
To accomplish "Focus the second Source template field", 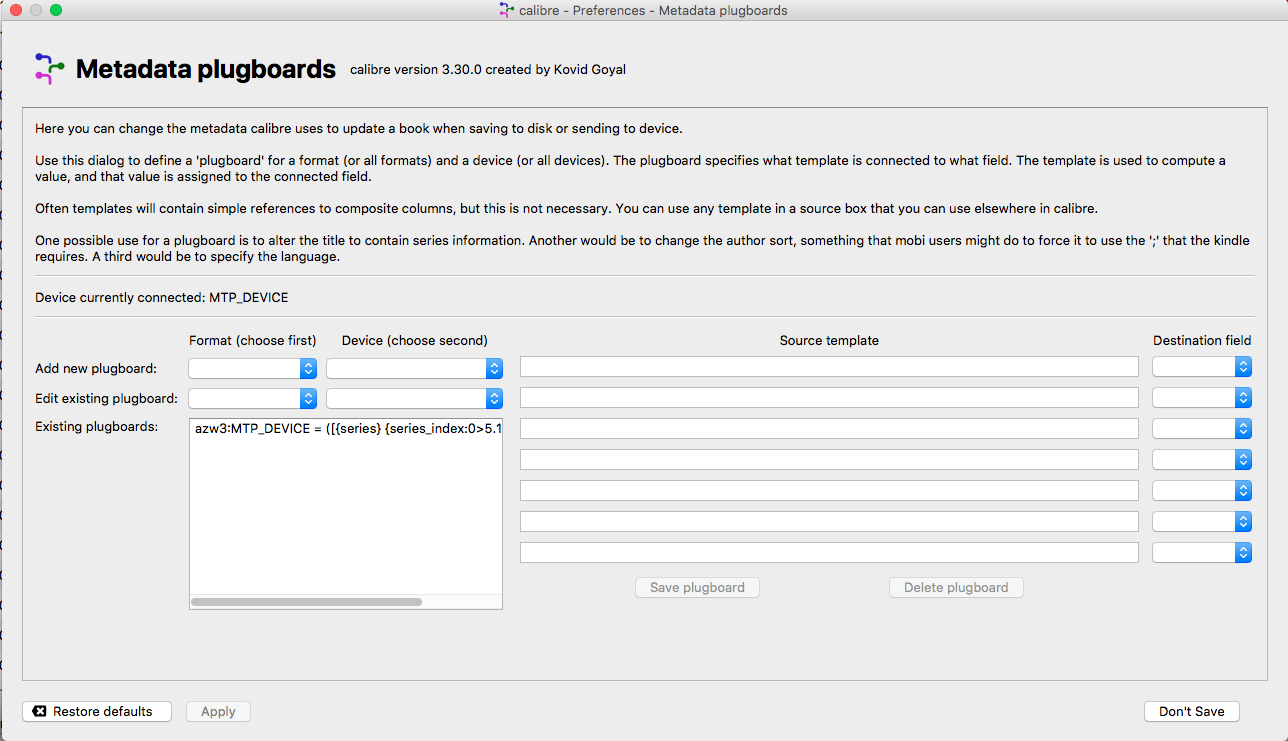I will coord(829,398).
